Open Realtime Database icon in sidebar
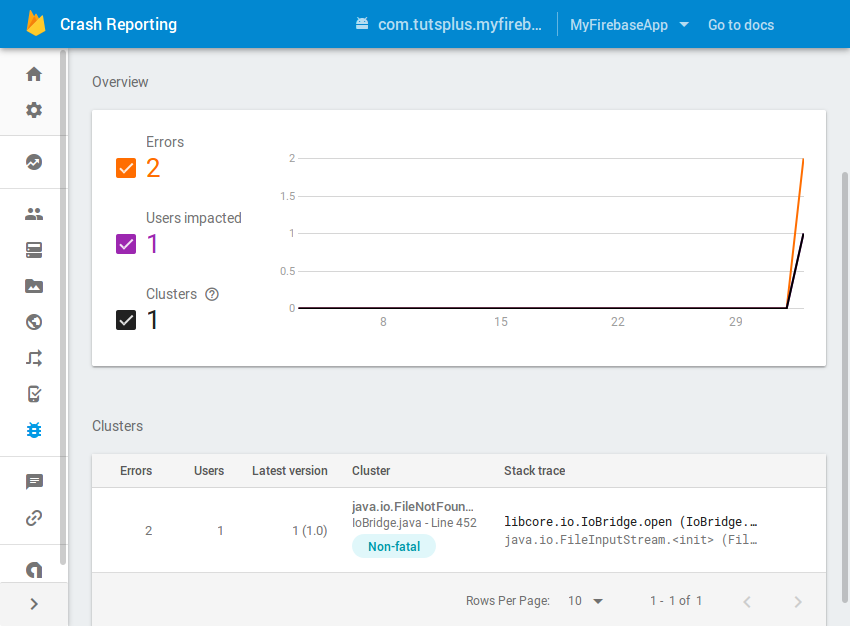Image resolution: width=850 pixels, height=626 pixels. [34, 250]
